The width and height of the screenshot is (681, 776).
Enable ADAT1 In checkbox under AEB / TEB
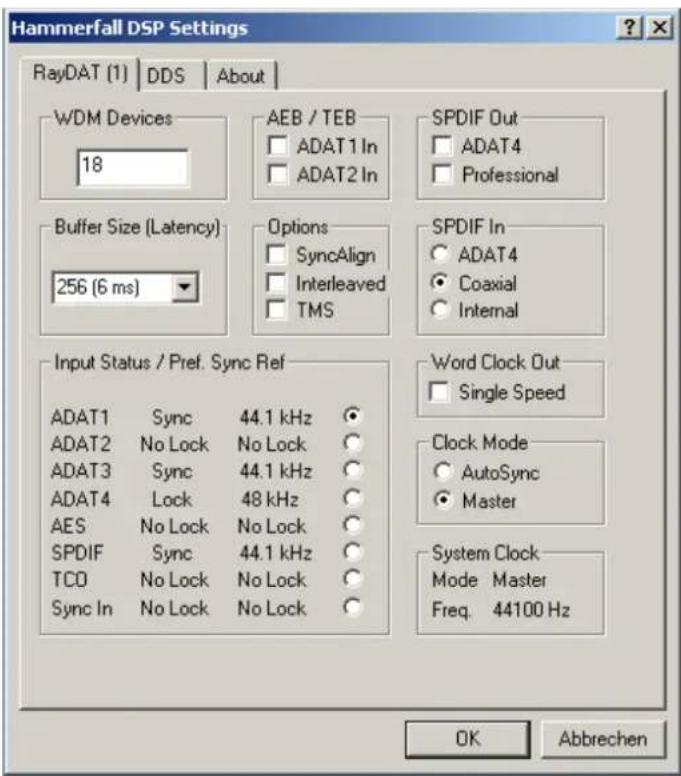coord(277,146)
